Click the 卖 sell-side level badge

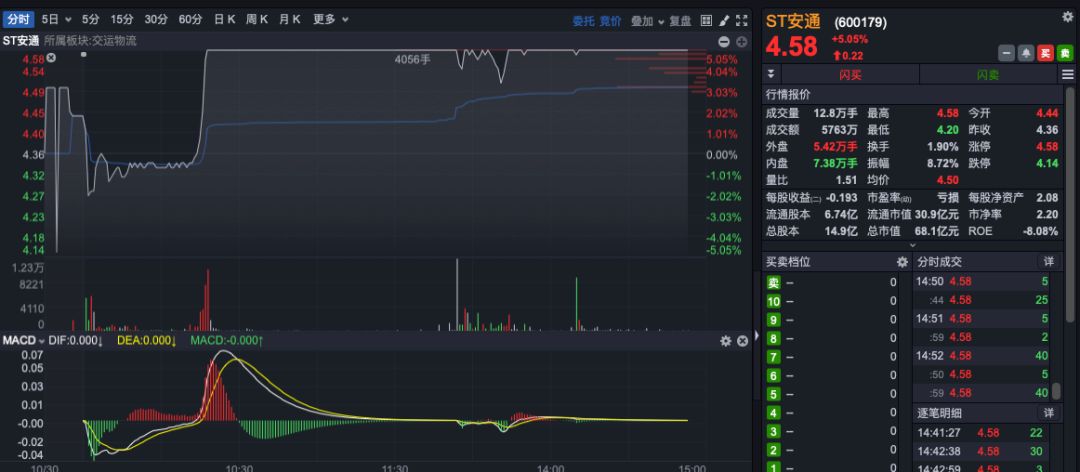(773, 283)
